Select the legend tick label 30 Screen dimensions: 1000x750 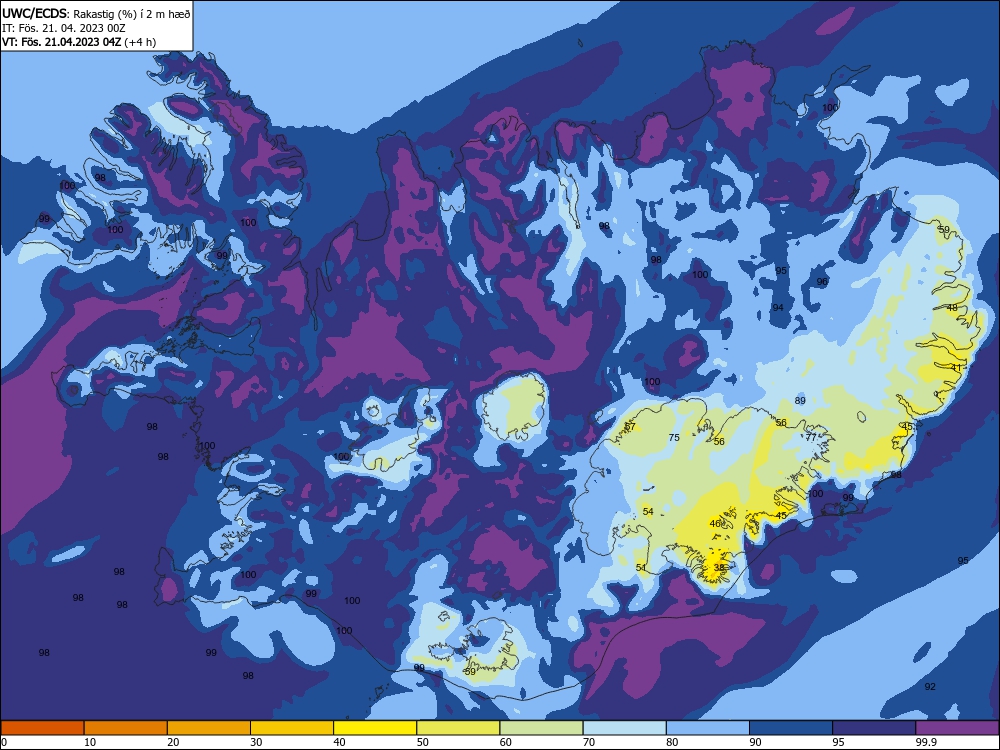pyautogui.click(x=256, y=742)
